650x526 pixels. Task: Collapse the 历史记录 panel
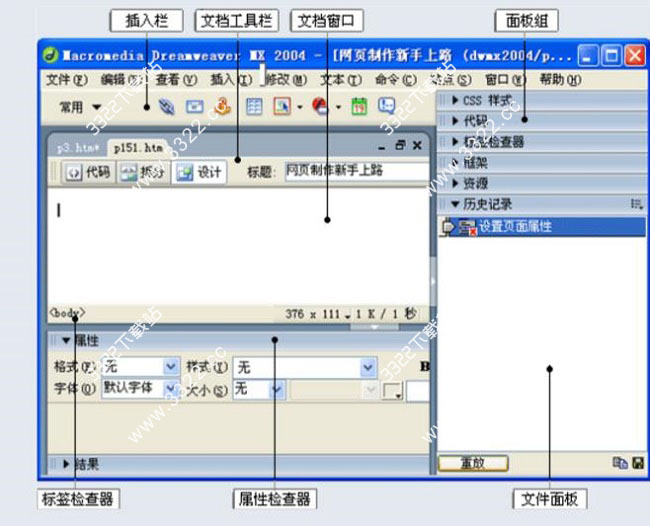455,204
